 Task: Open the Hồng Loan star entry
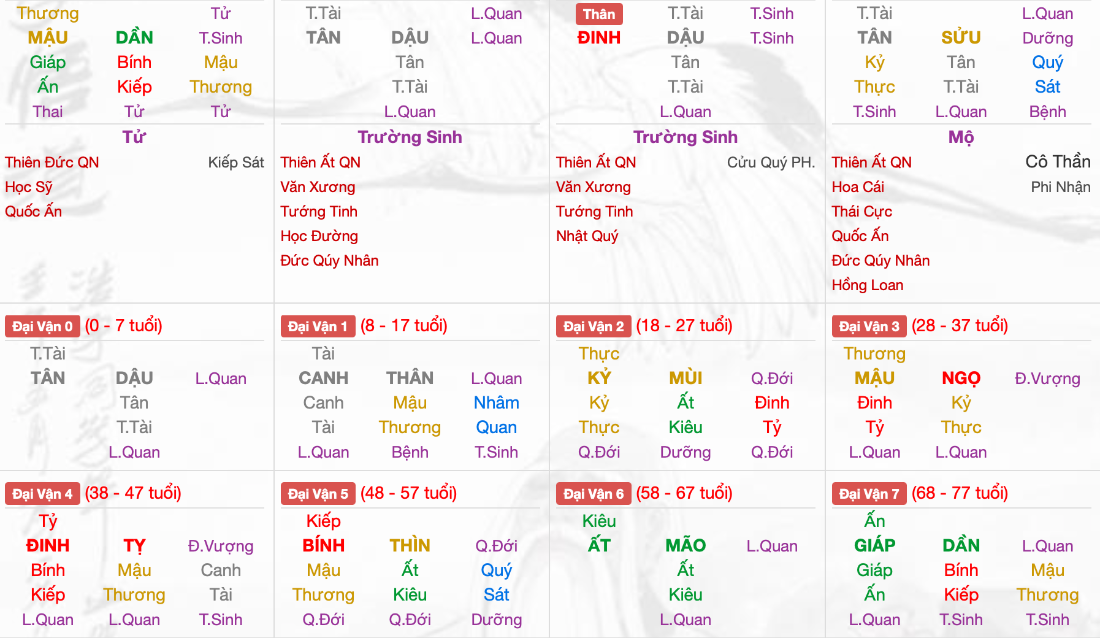tap(868, 285)
